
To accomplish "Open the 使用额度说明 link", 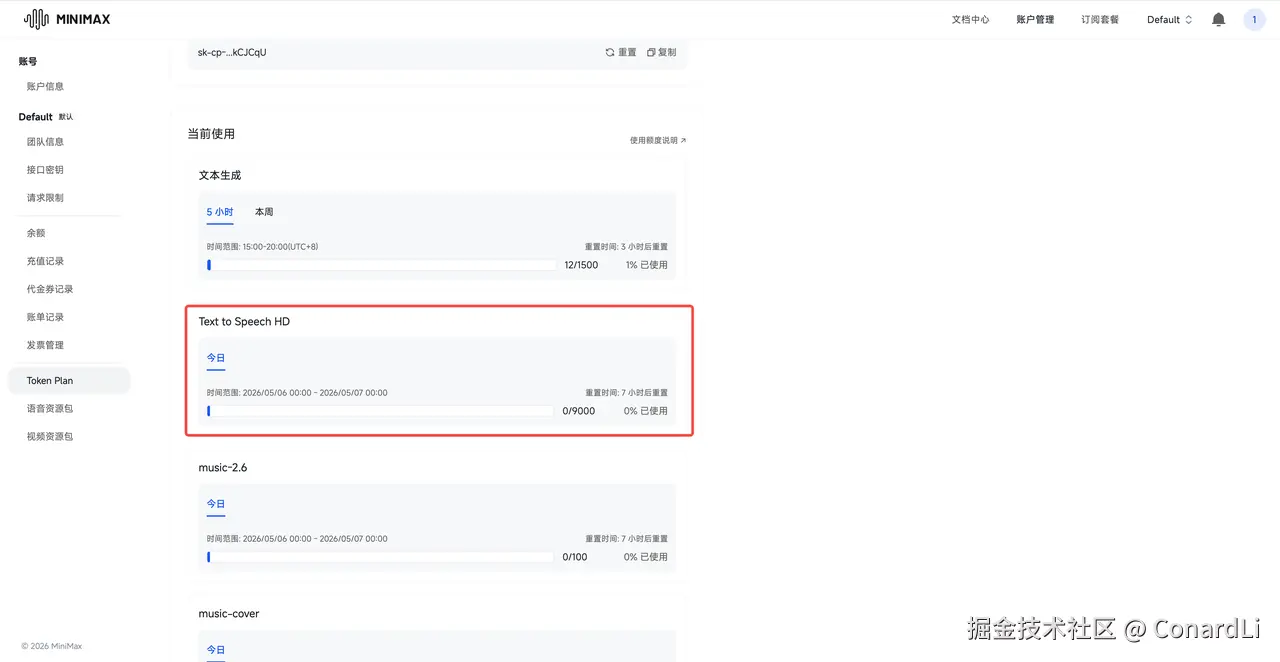I will tap(658, 141).
